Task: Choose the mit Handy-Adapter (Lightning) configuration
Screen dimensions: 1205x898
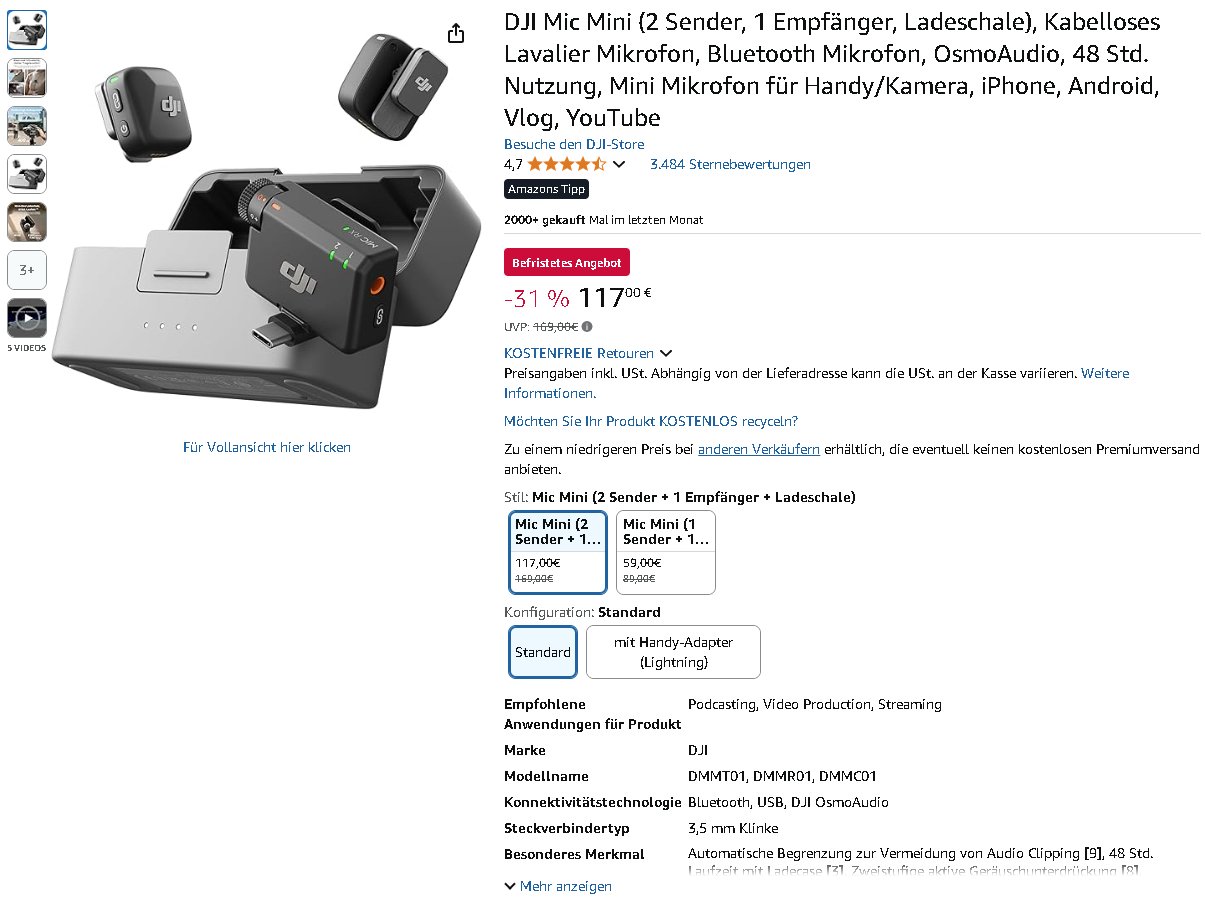Action: (x=673, y=652)
